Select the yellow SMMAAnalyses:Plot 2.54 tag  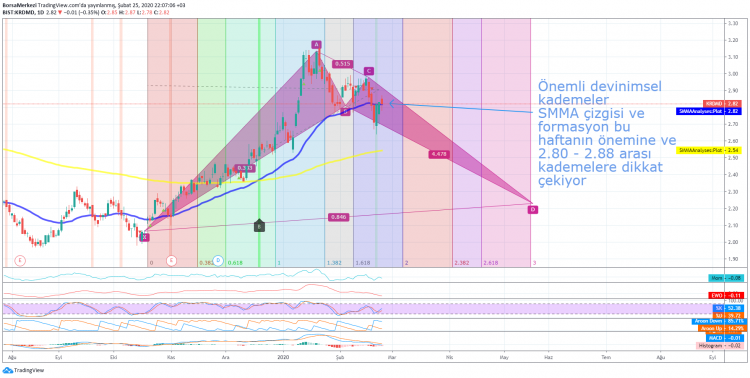pyautogui.click(x=709, y=150)
